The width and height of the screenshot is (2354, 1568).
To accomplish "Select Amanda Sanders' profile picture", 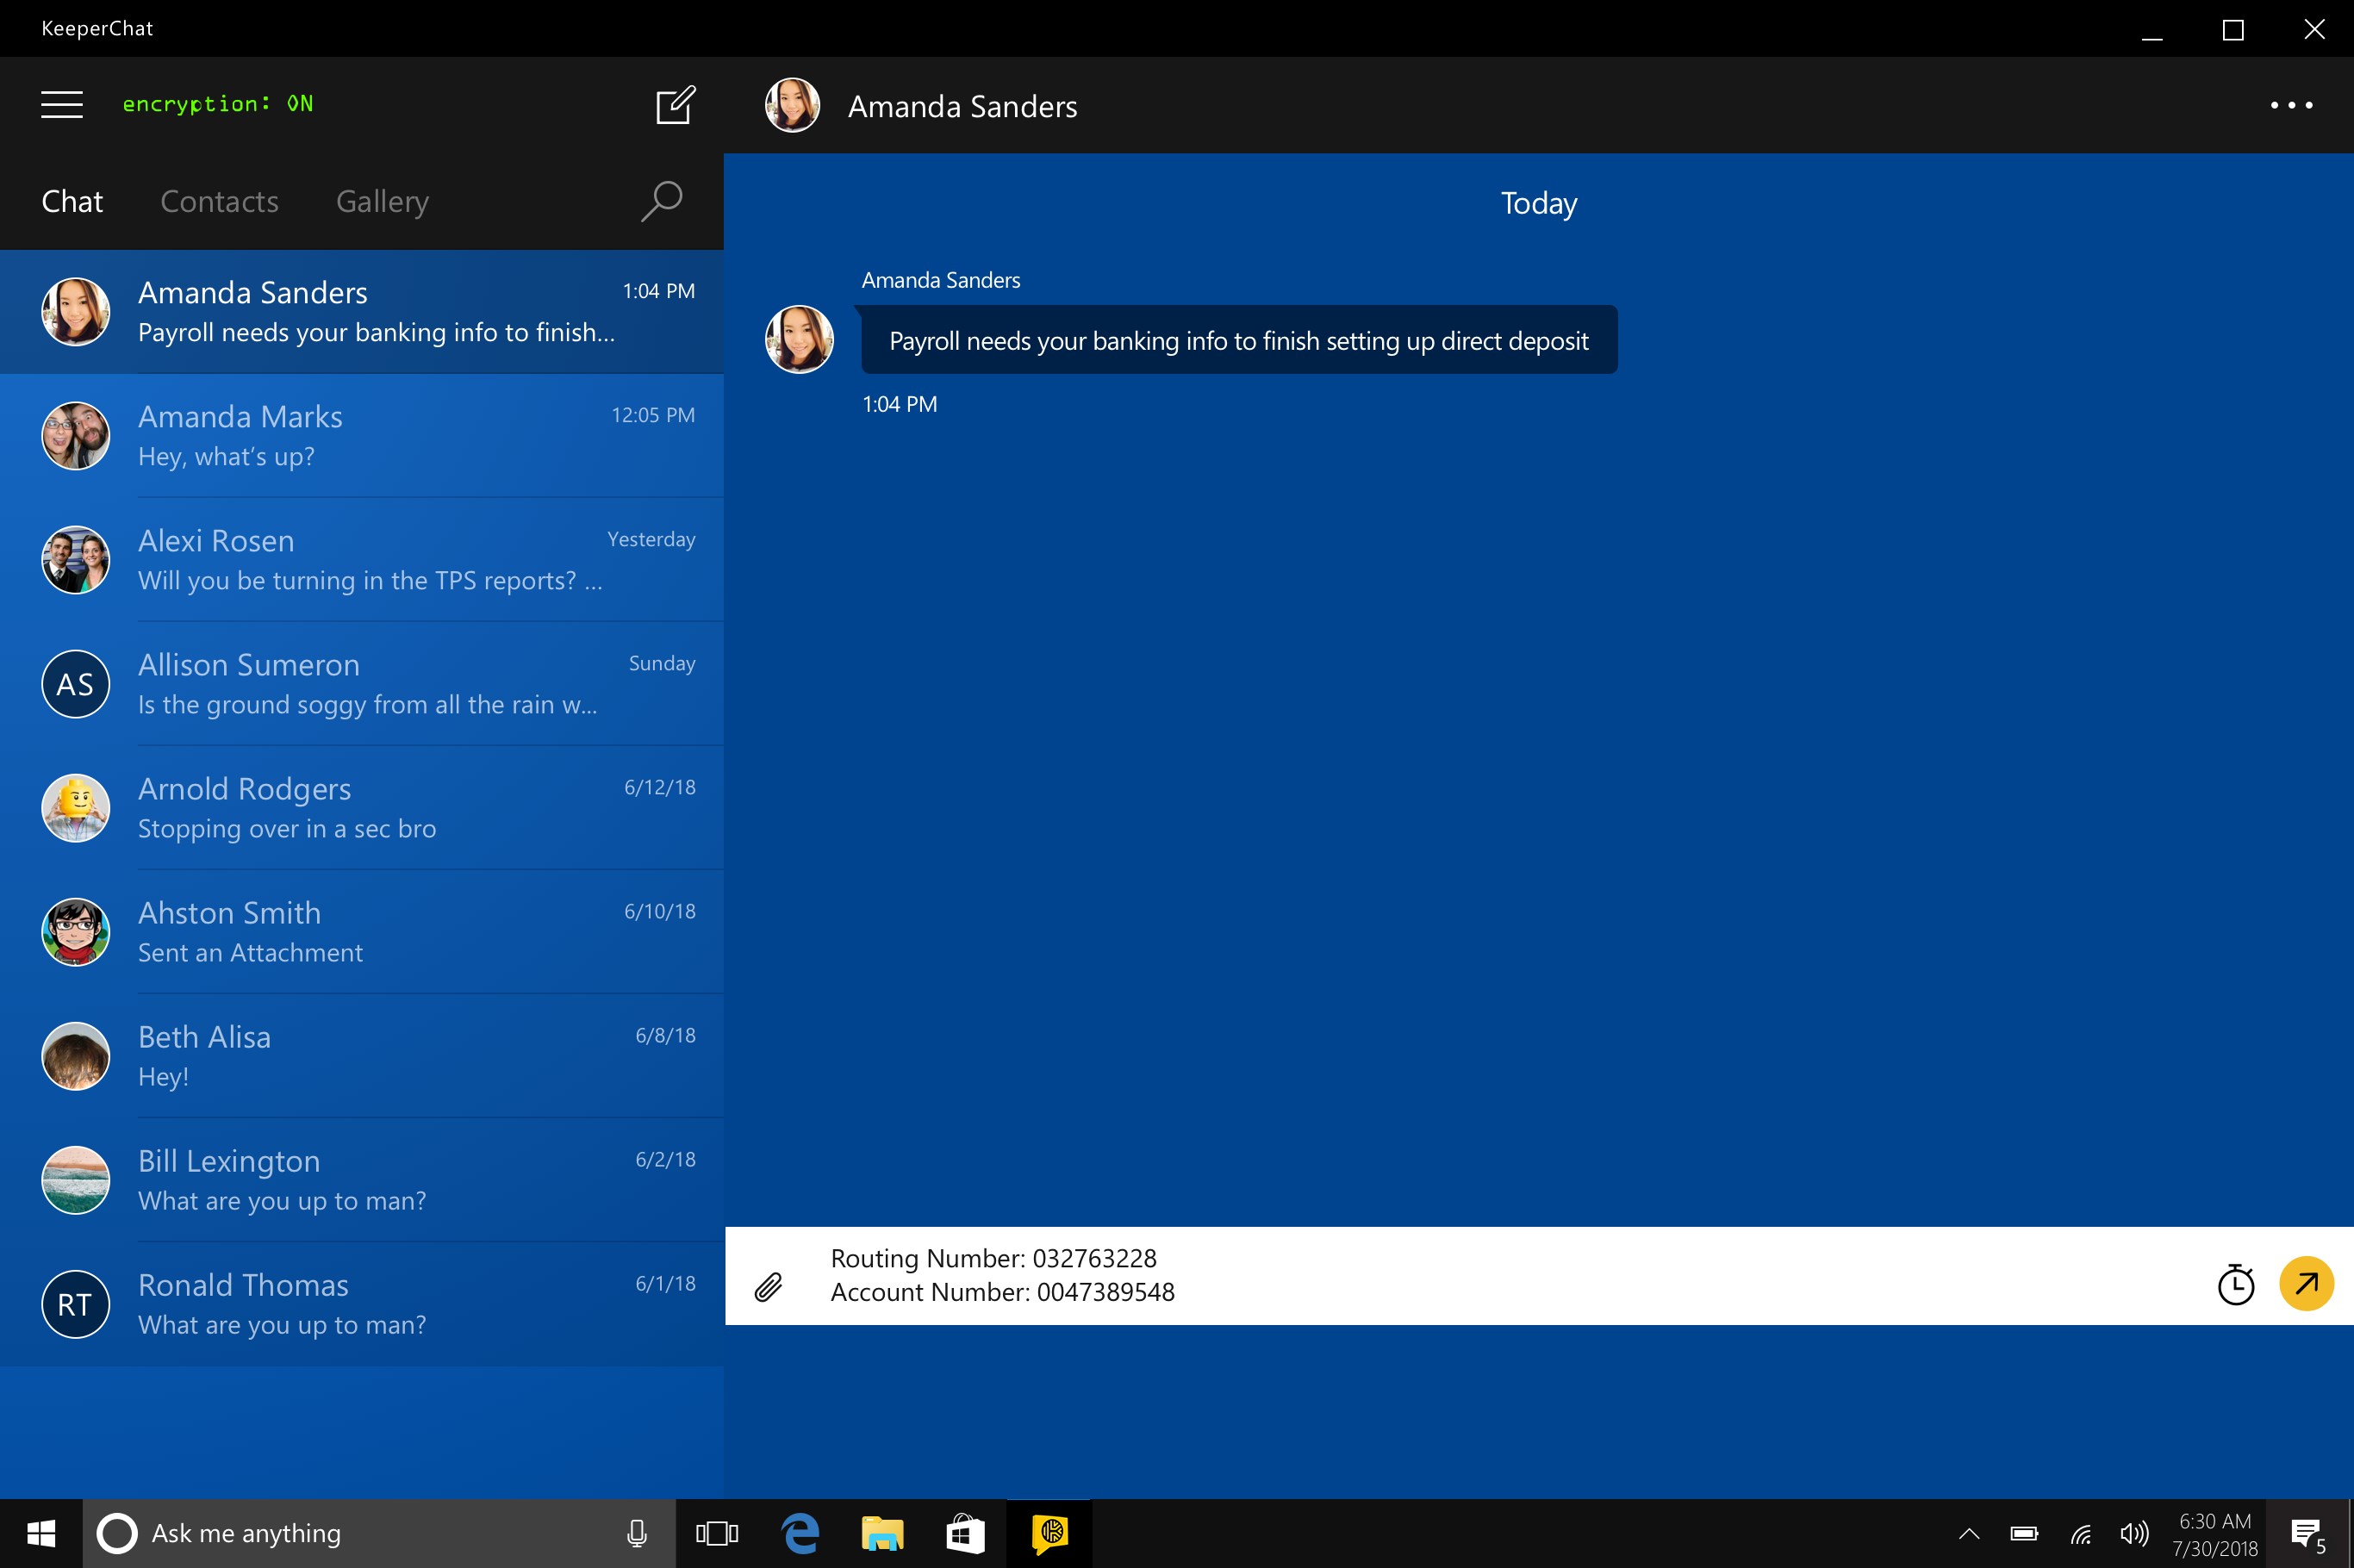I will coord(790,105).
